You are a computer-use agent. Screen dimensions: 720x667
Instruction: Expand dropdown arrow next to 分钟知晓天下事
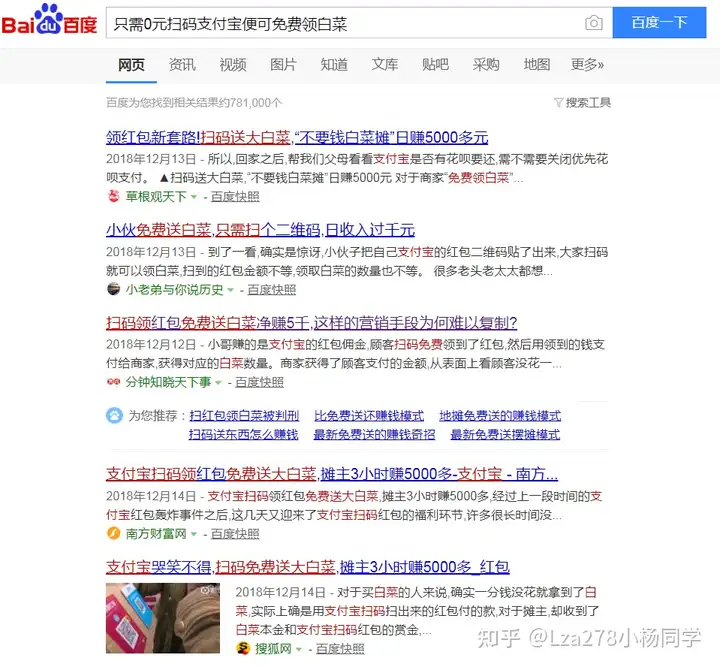pyautogui.click(x=218, y=382)
